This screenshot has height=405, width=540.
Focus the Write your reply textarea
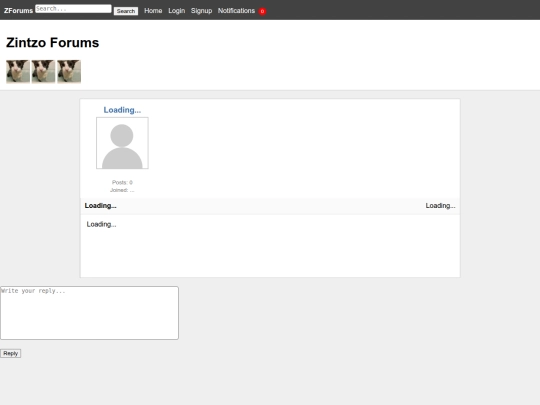(x=89, y=313)
